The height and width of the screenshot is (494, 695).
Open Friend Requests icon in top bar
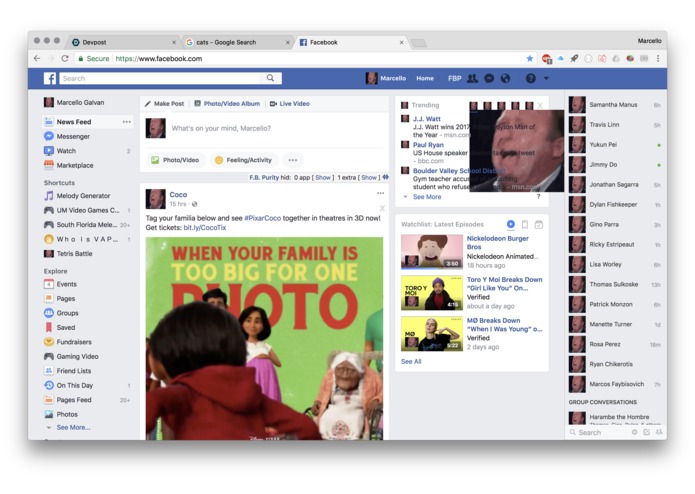point(472,78)
